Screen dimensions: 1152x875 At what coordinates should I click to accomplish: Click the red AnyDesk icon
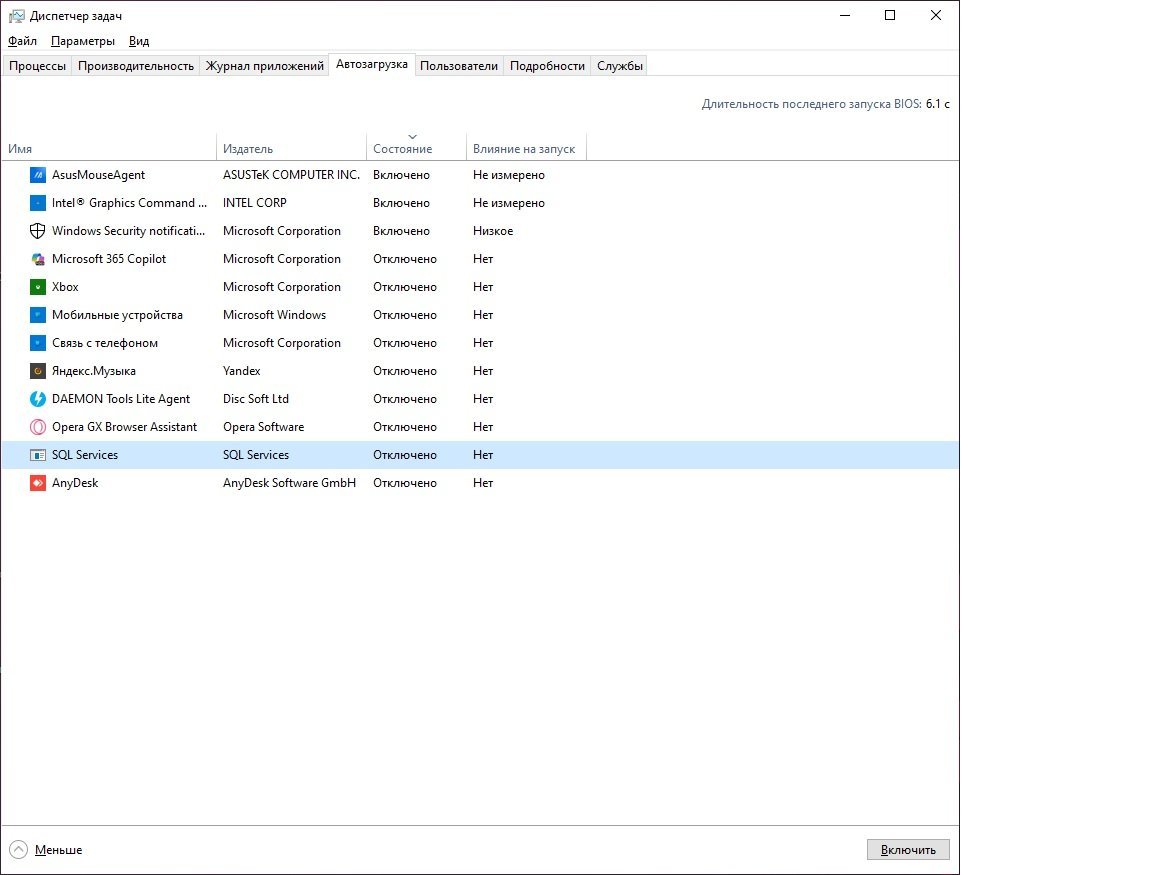(x=38, y=483)
